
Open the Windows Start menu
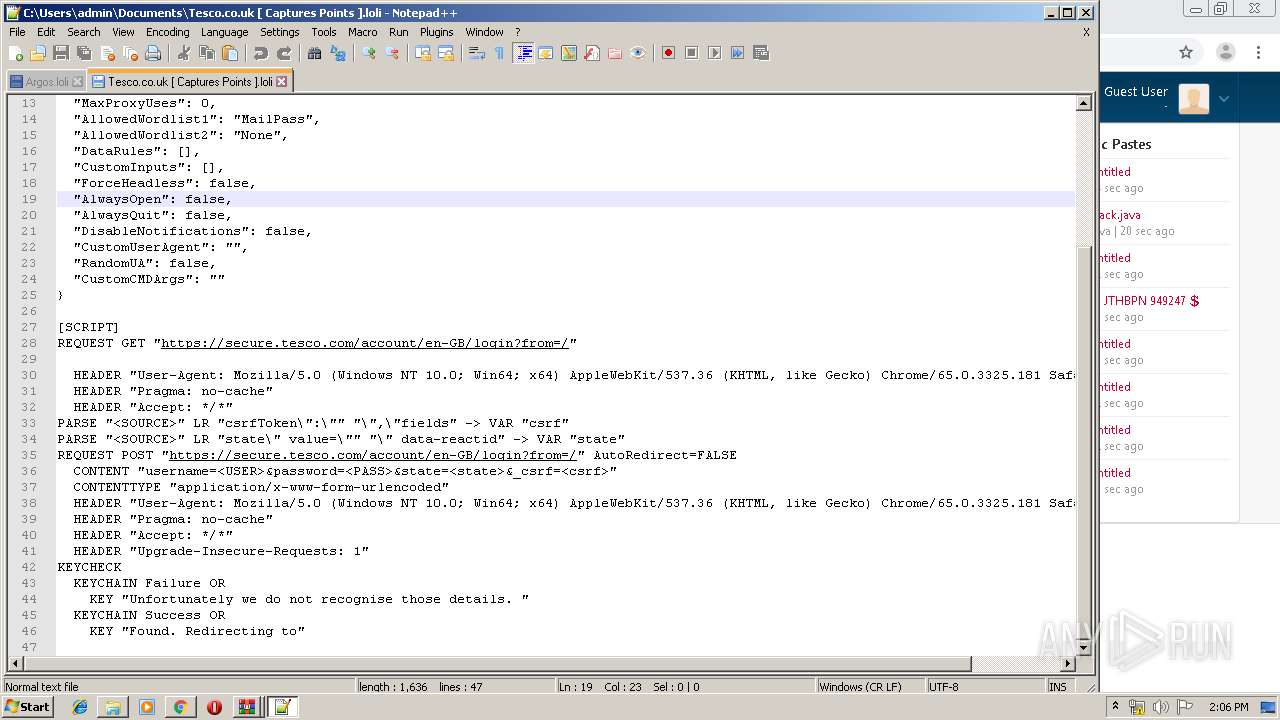tap(27, 707)
